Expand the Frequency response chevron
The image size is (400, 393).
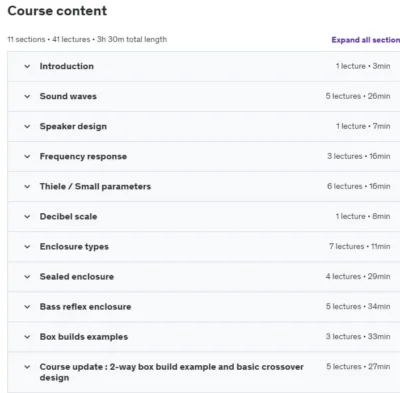point(27,156)
